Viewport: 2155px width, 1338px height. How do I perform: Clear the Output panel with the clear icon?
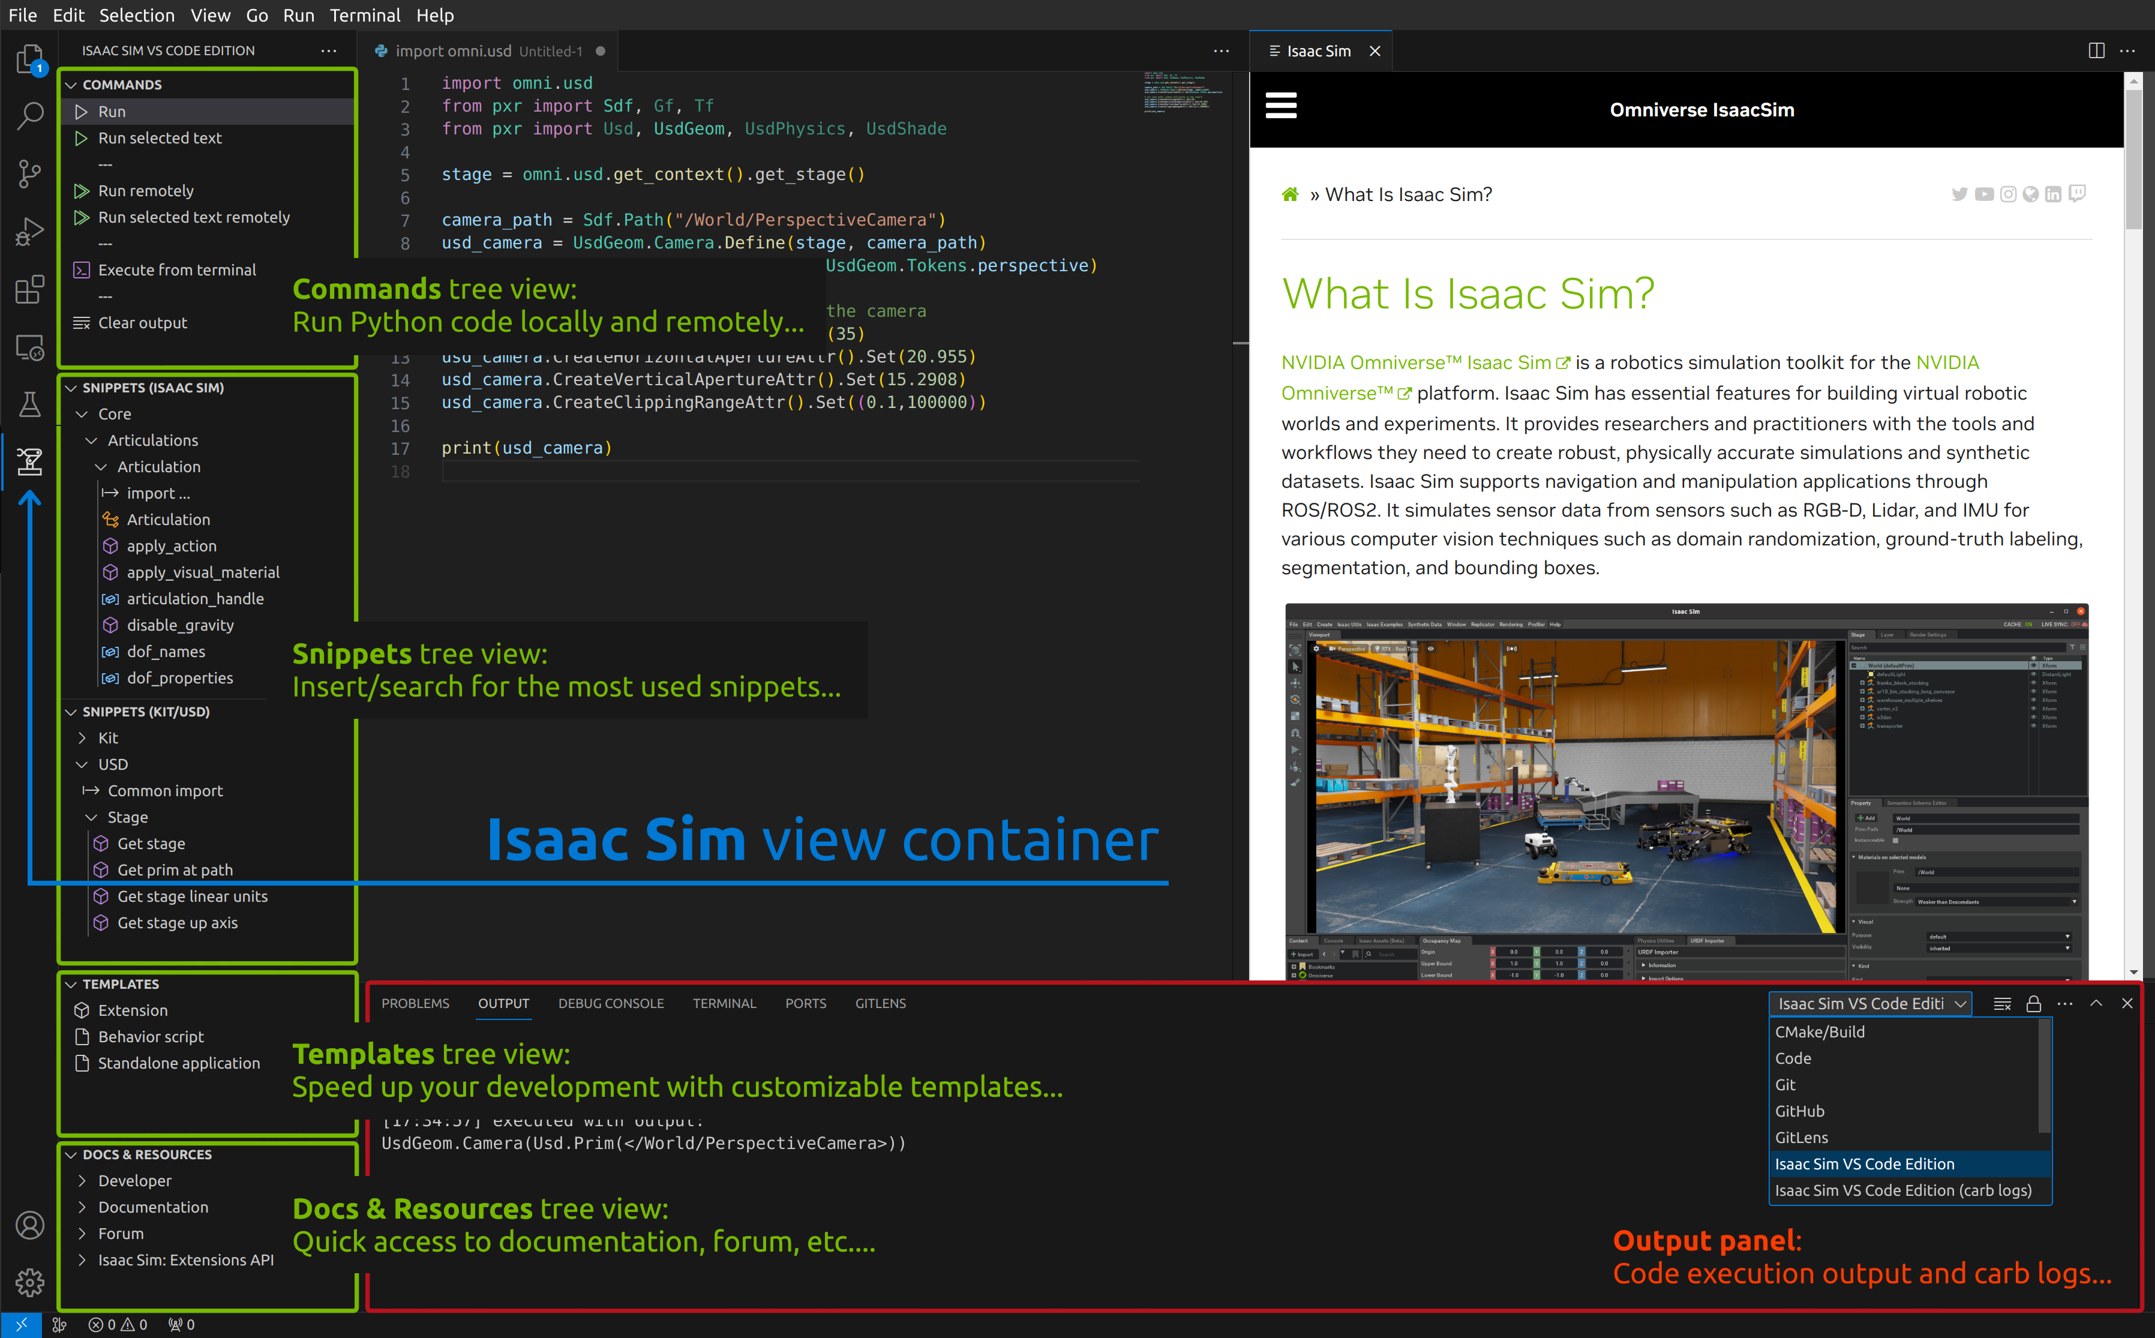coord(2003,1003)
